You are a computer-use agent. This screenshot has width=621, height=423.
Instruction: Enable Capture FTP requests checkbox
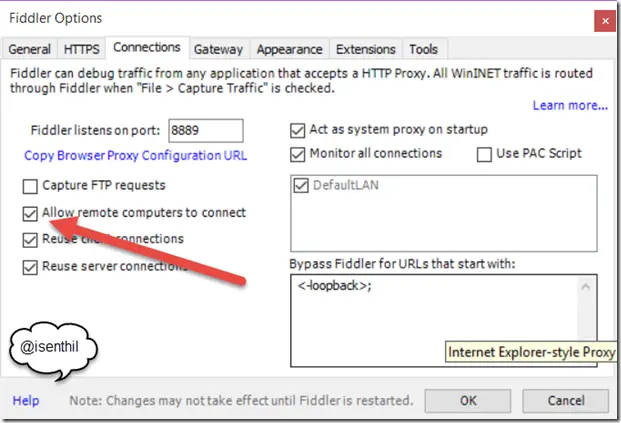click(x=30, y=186)
